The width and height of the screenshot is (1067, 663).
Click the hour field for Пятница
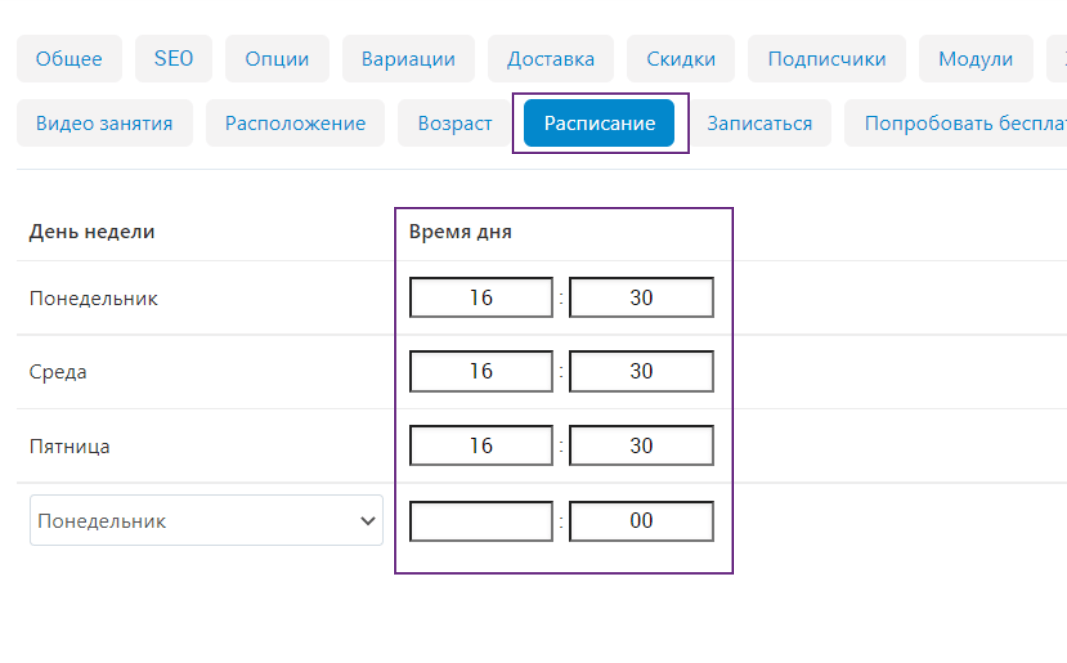coord(481,445)
